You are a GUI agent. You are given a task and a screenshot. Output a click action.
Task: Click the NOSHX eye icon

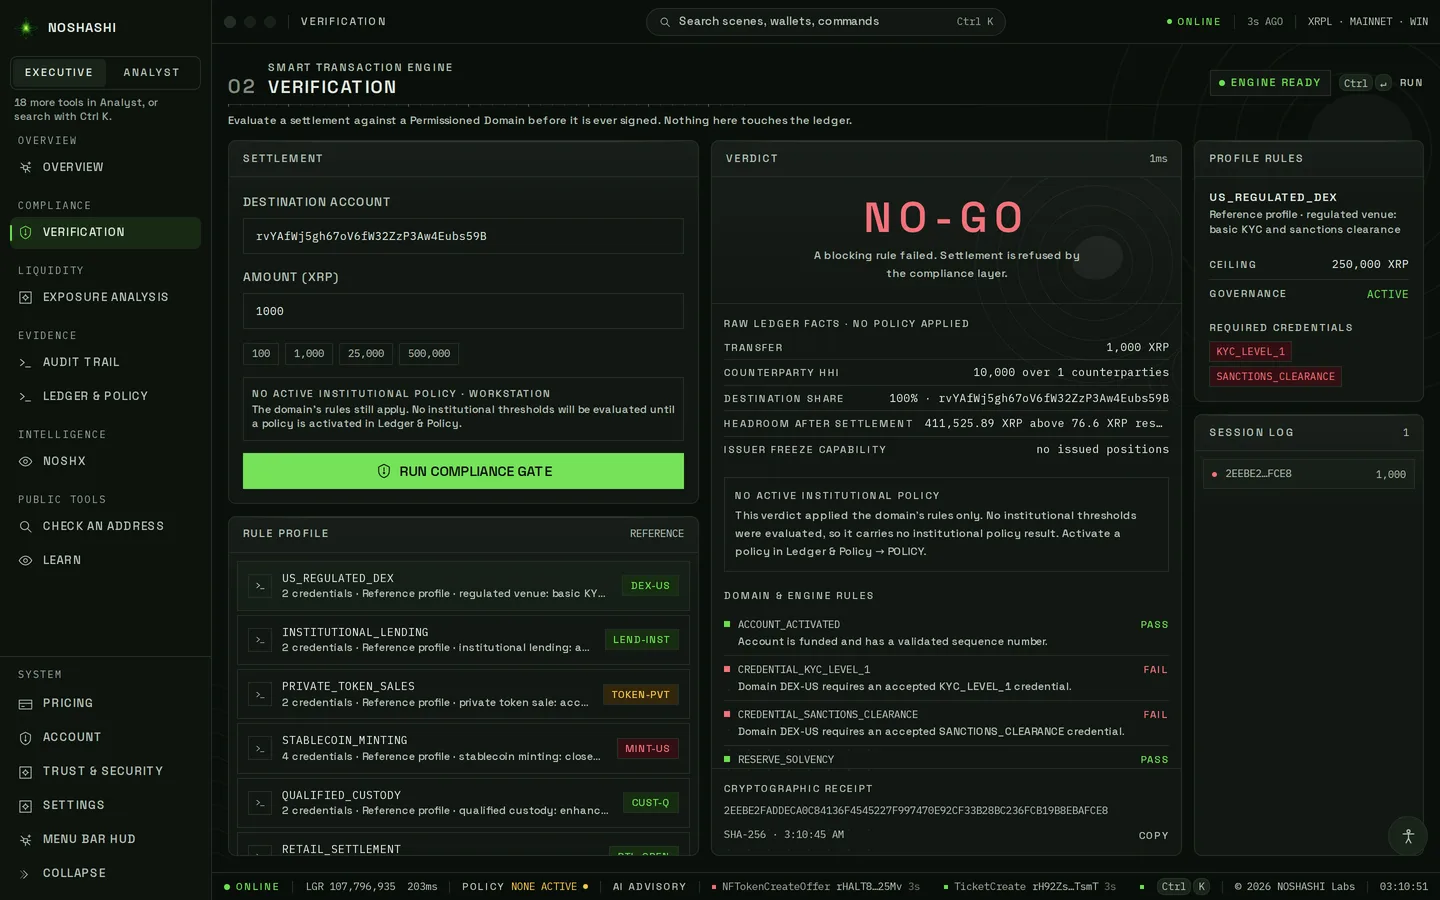pos(26,461)
